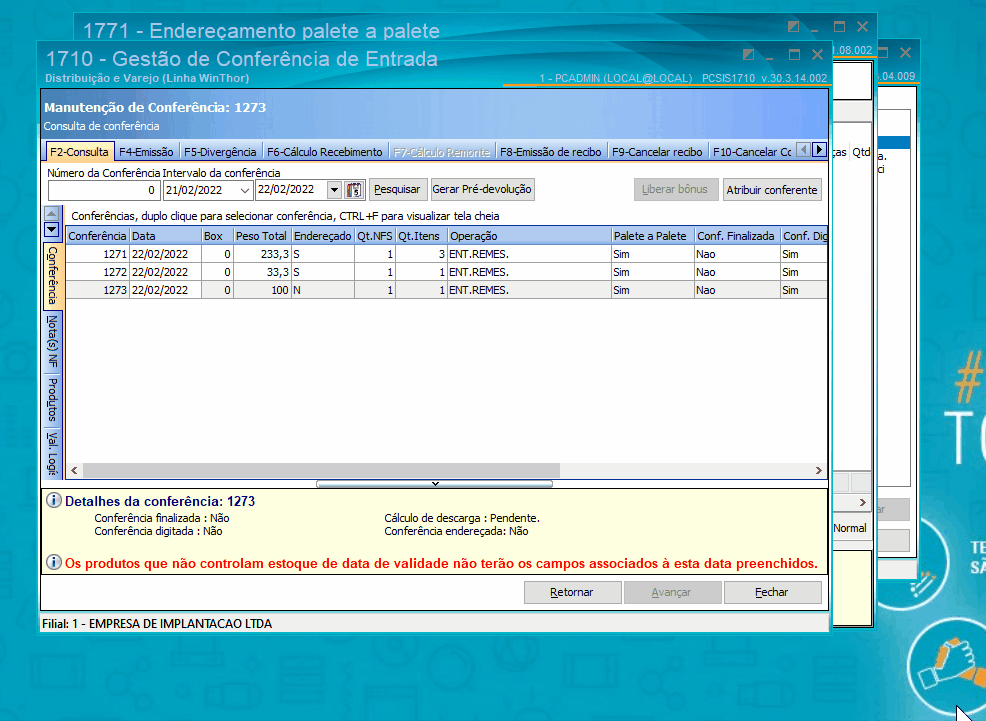Click the vertical tabs scroll-down arrow
This screenshot has height=721, width=986.
click(x=52, y=229)
